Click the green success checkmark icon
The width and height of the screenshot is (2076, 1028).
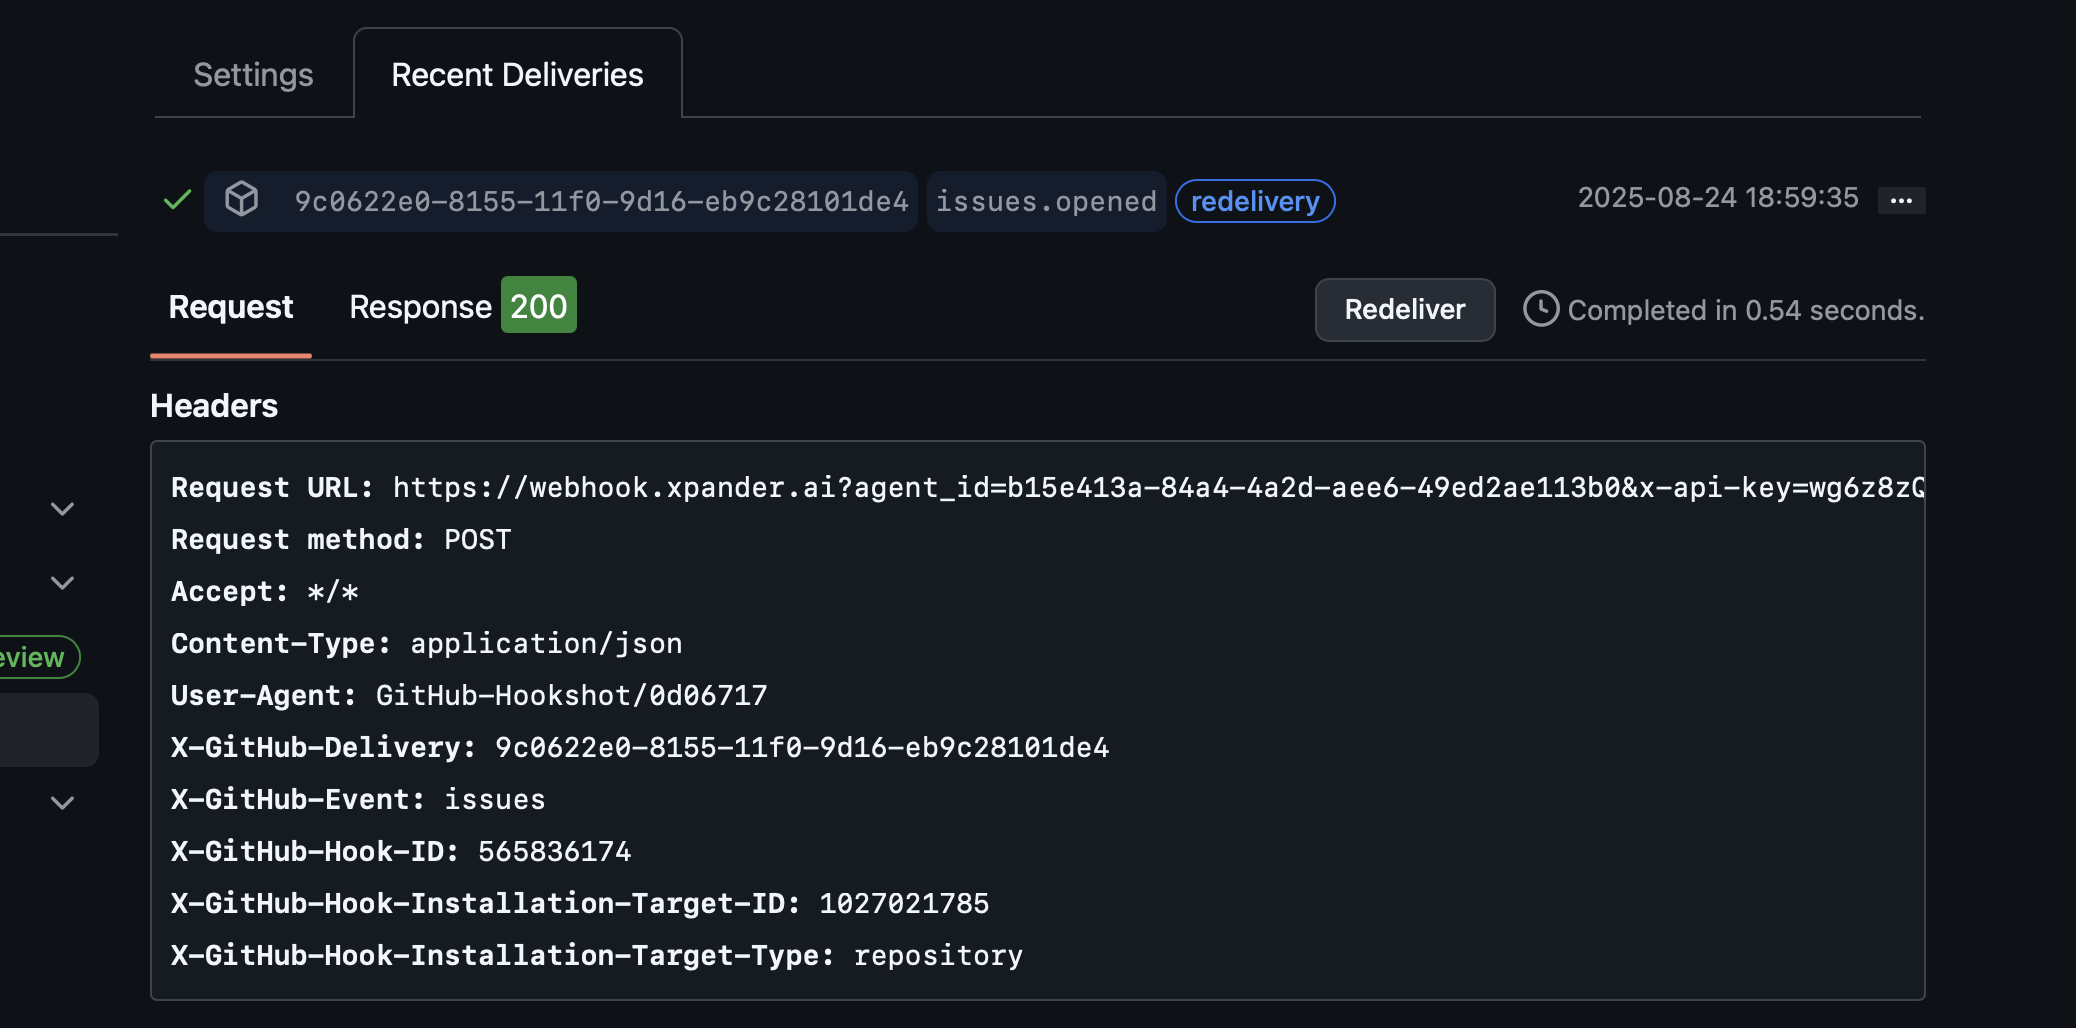tap(176, 200)
